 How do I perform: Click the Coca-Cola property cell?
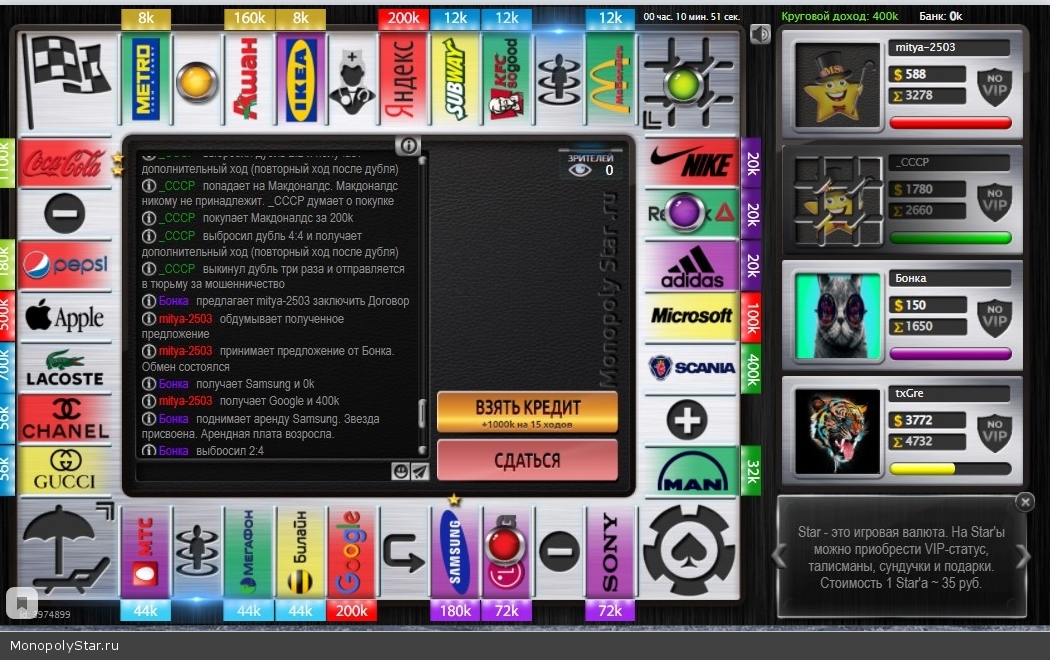click(64, 163)
